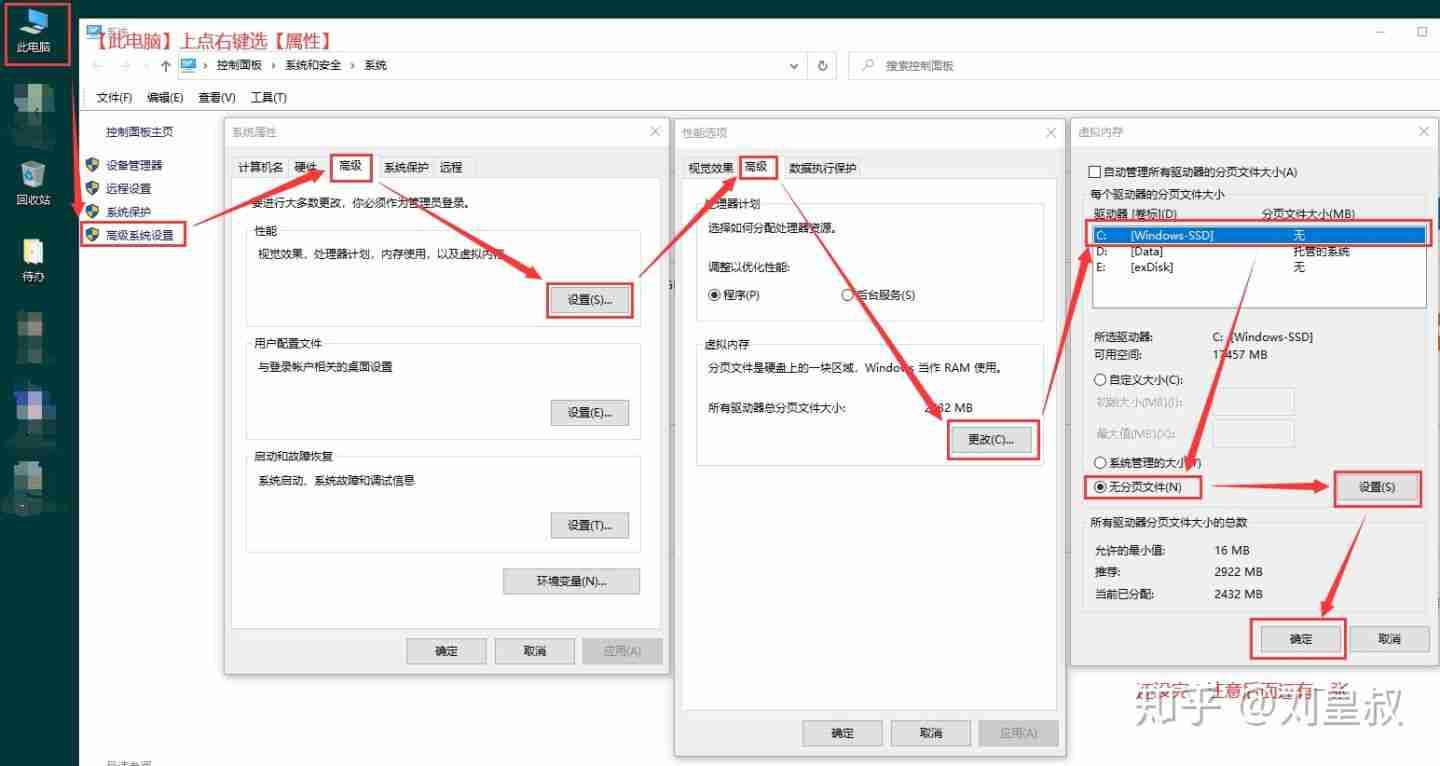1440x766 pixels.
Task: Click the back navigation arrow
Action: [x=96, y=65]
